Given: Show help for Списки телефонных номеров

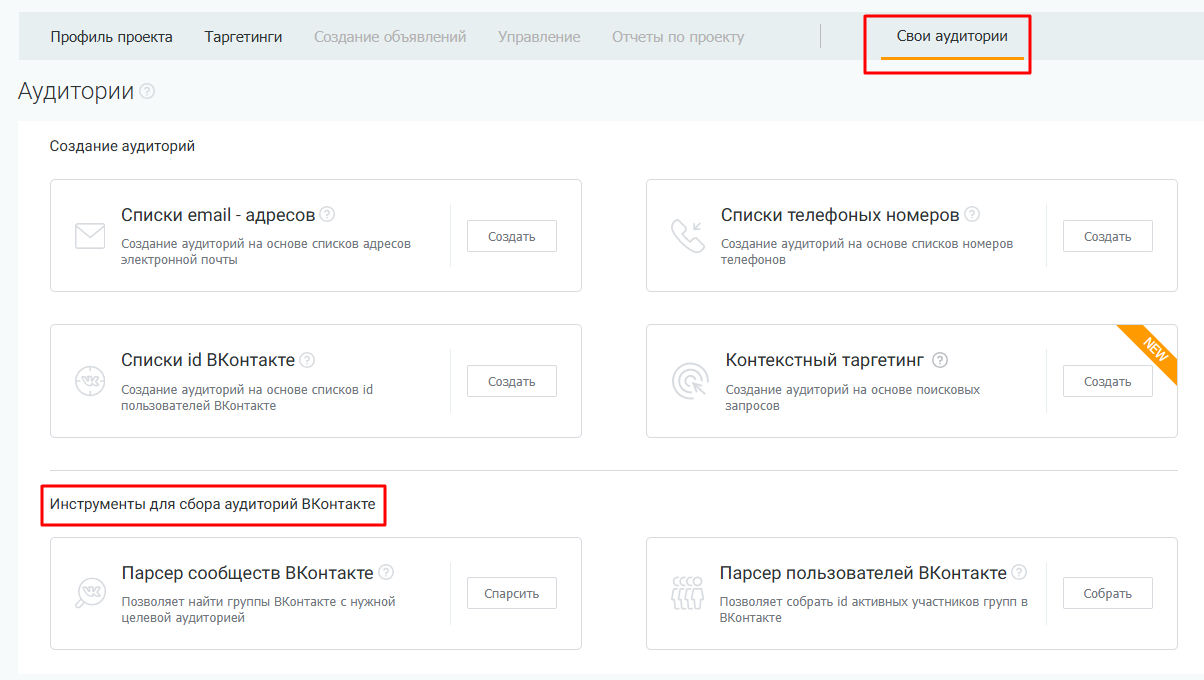Looking at the screenshot, I should (x=972, y=214).
